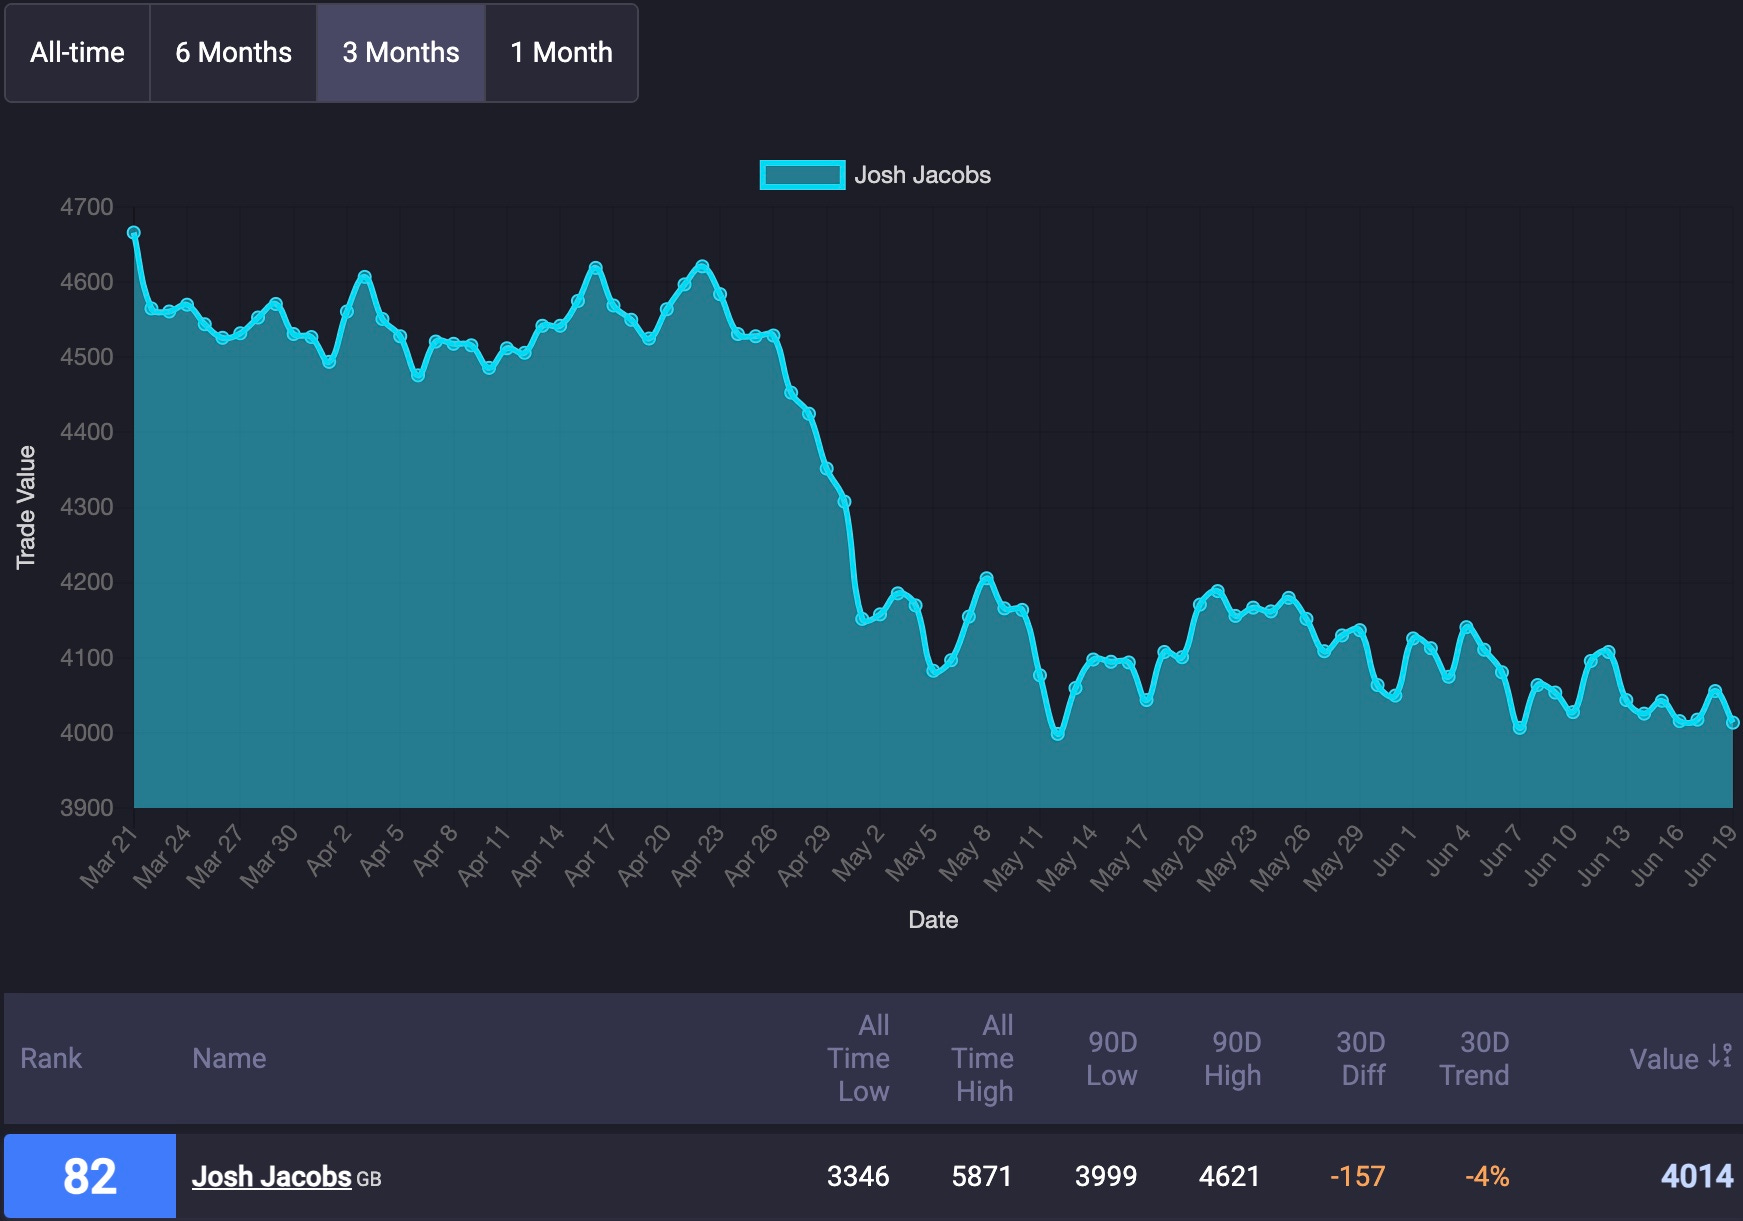Click the all-time low value 3346
This screenshot has width=1743, height=1221.
(858, 1177)
